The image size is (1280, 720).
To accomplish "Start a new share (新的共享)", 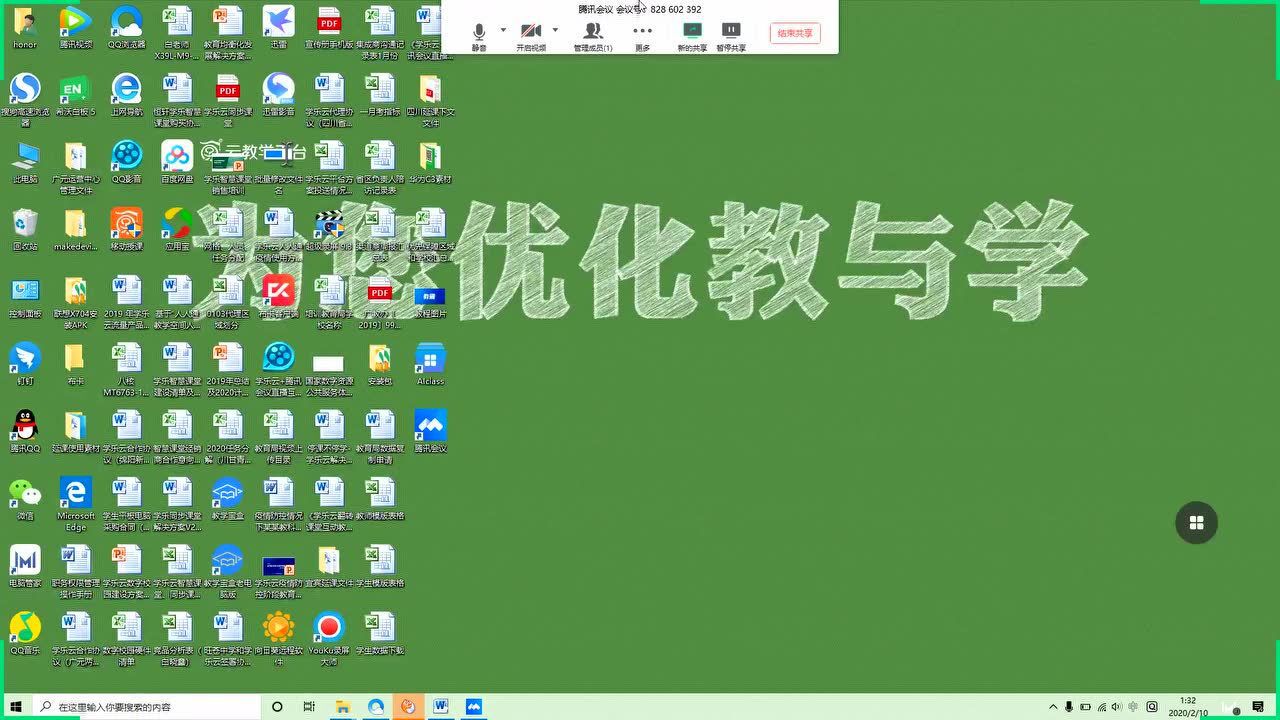I will (692, 36).
